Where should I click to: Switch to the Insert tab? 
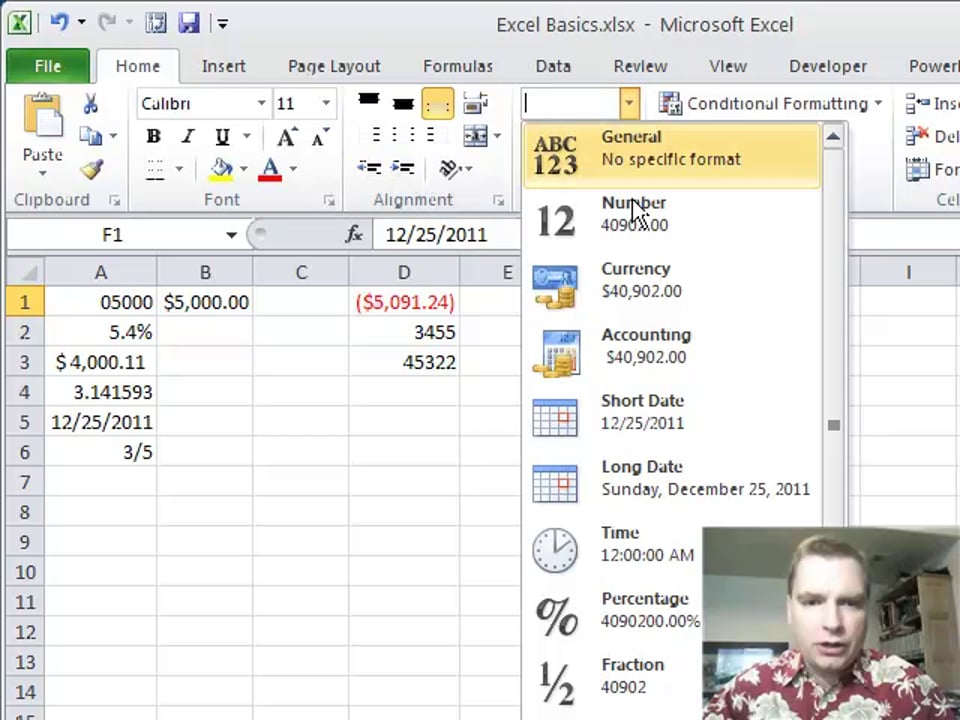point(223,66)
